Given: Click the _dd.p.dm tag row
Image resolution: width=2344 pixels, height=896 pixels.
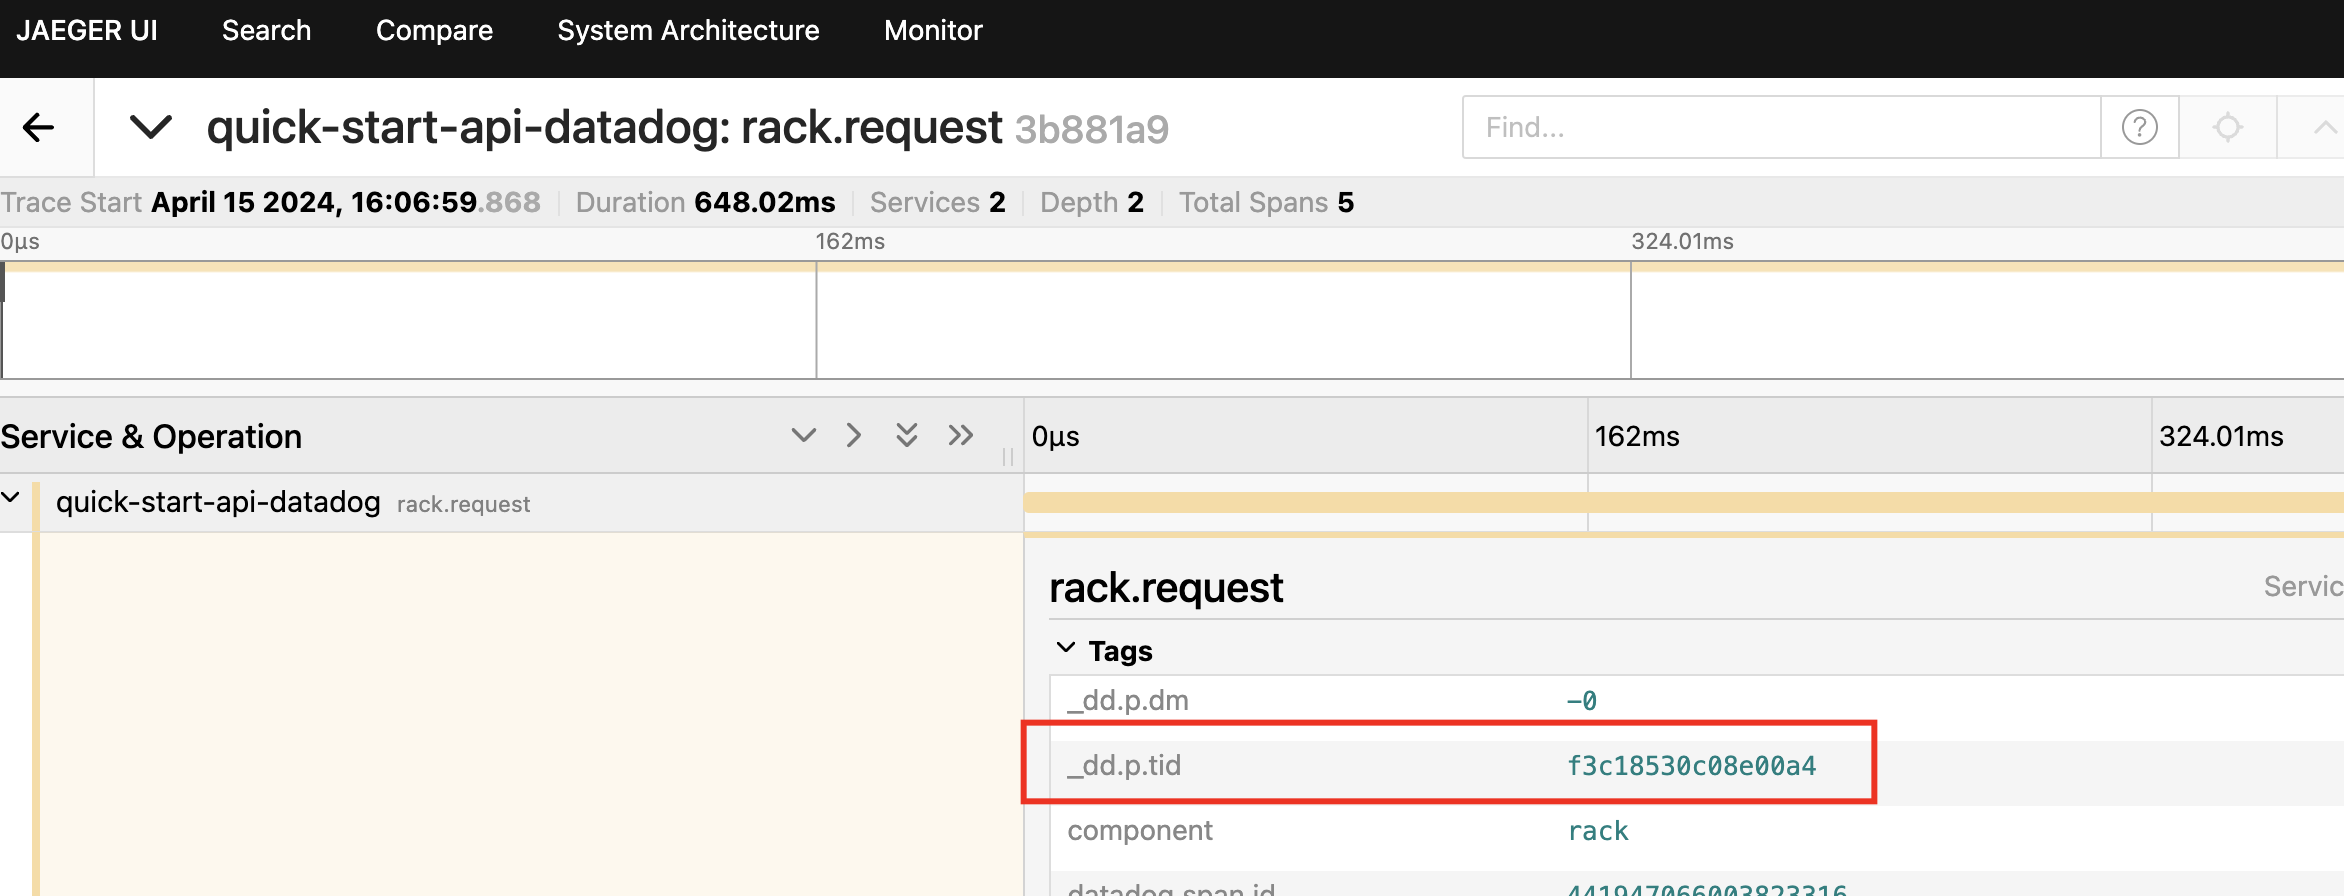Looking at the screenshot, I should pos(1697,700).
